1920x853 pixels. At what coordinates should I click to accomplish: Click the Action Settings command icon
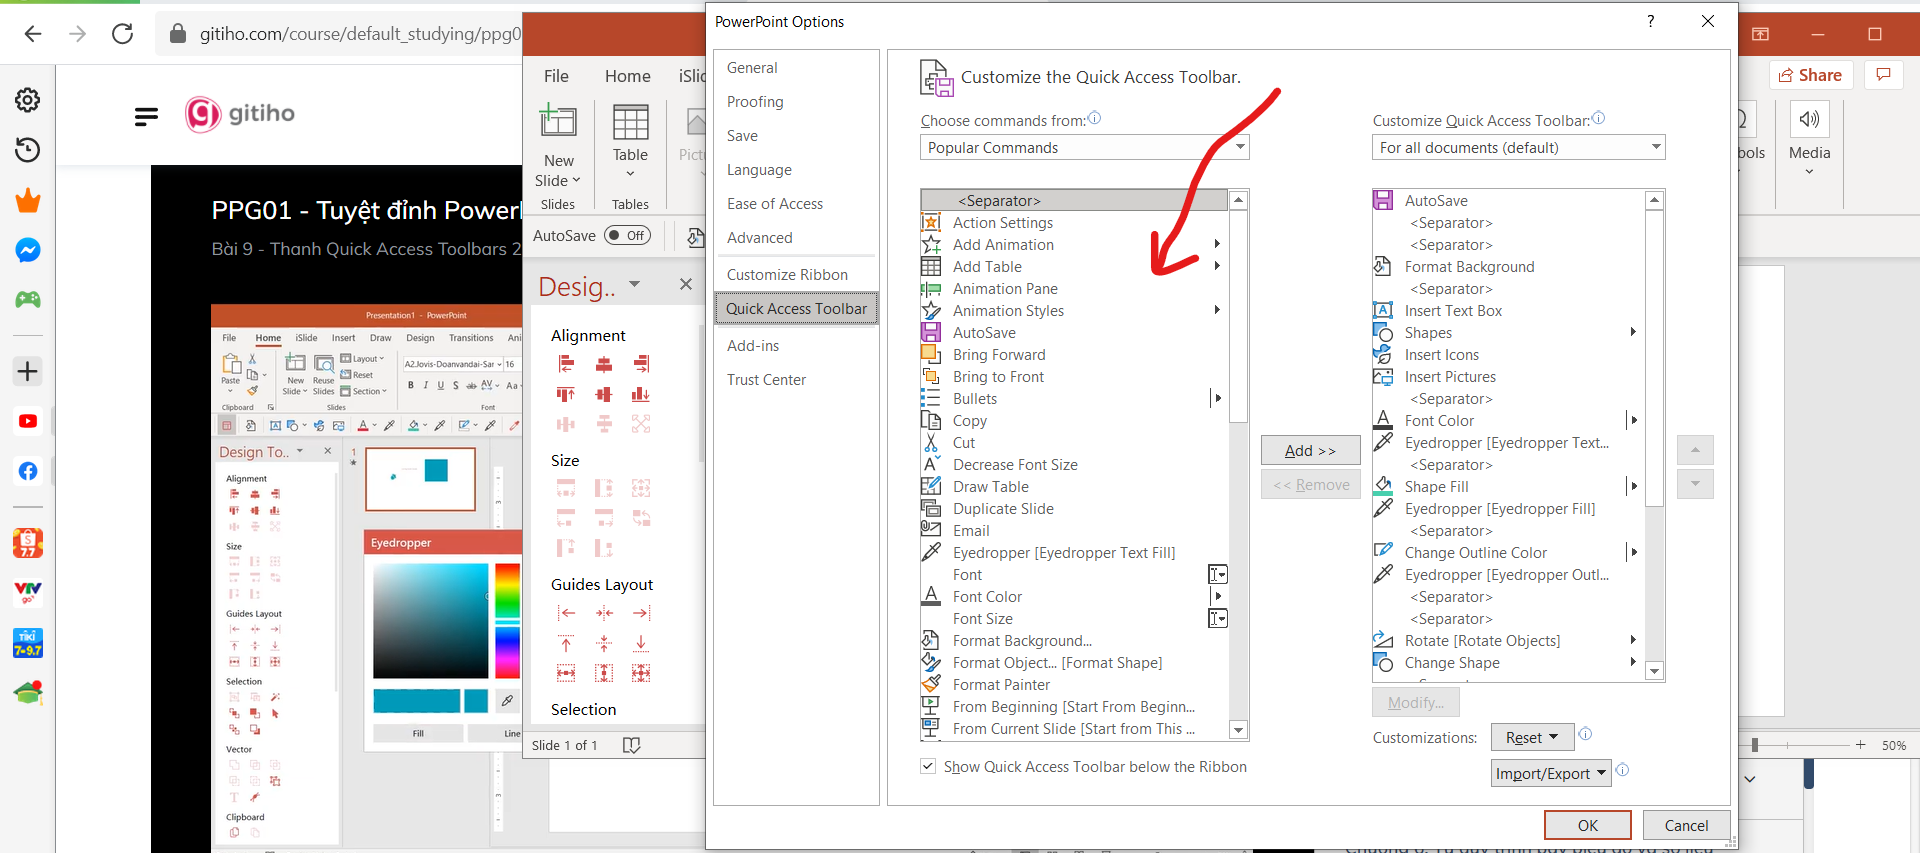(931, 222)
